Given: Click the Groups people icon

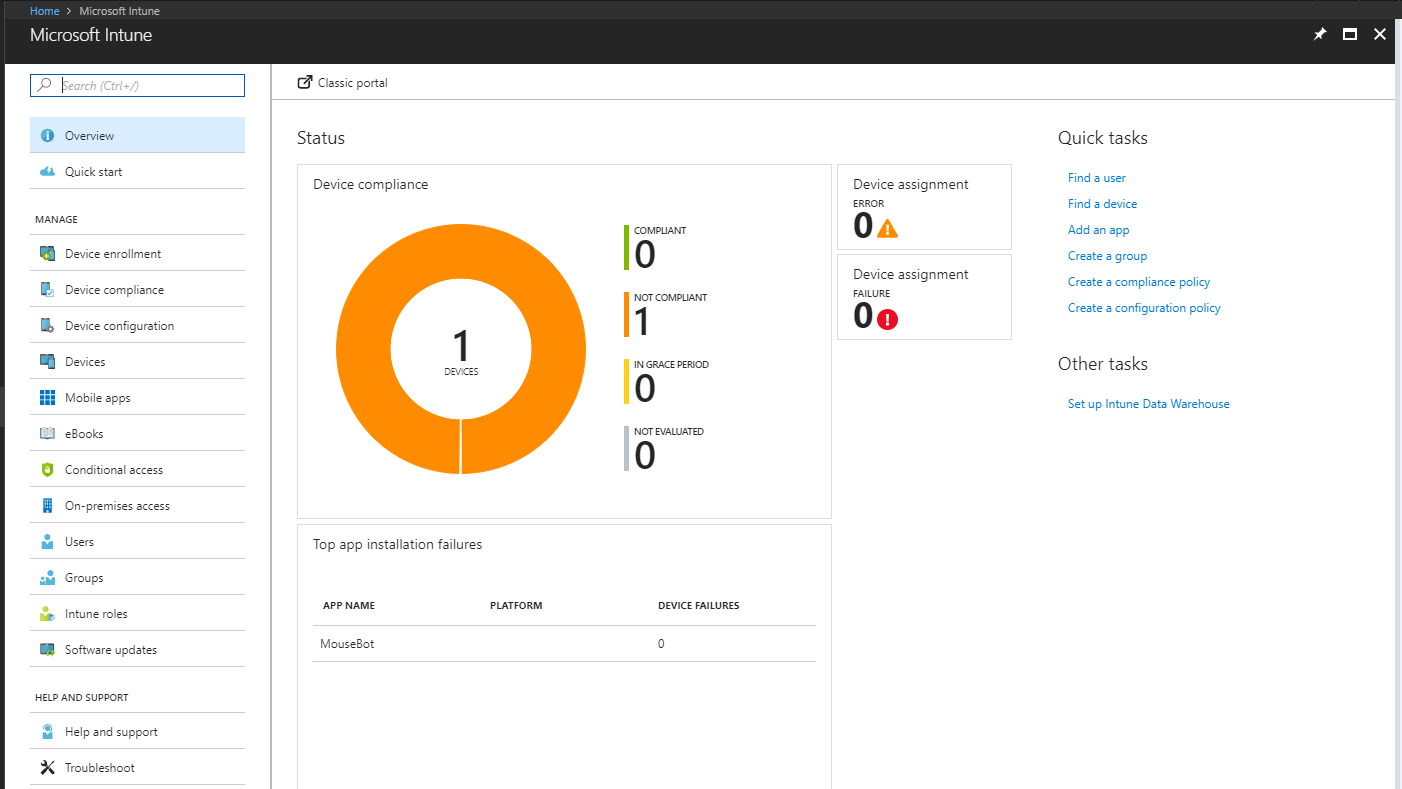Looking at the screenshot, I should pos(47,578).
